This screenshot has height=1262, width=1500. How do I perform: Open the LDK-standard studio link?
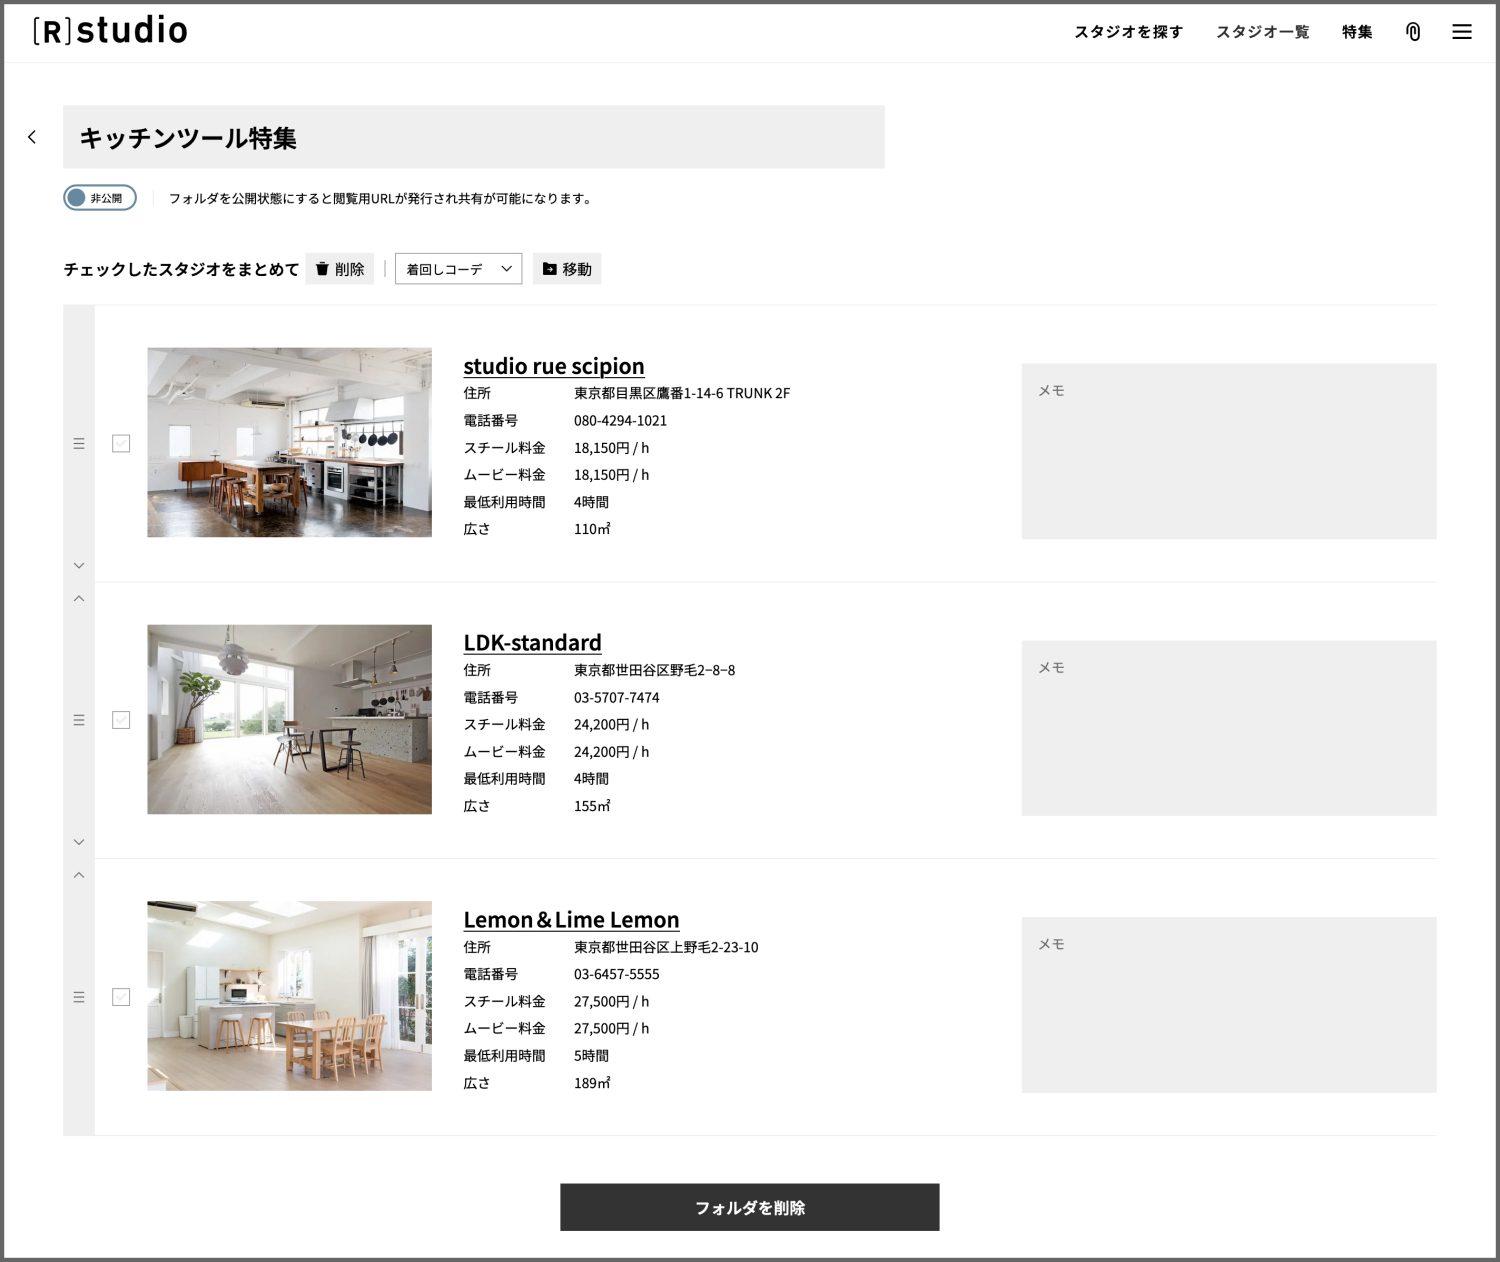click(532, 642)
